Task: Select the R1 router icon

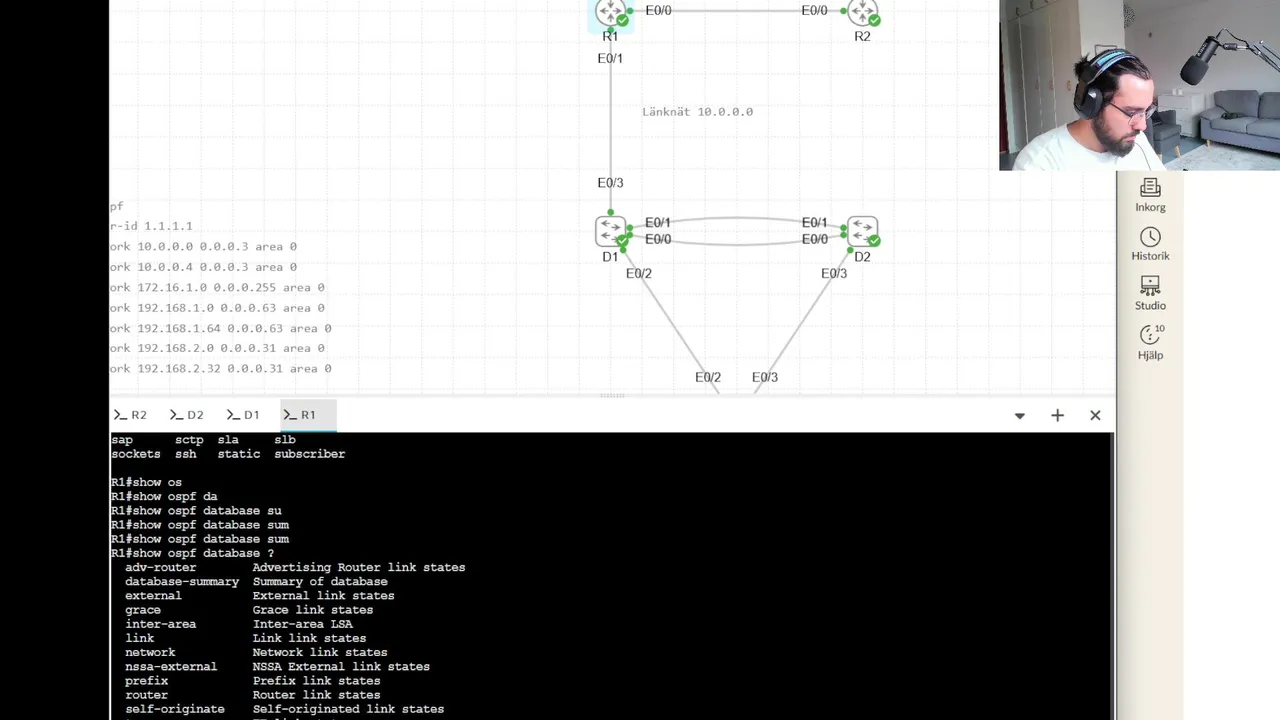Action: click(610, 12)
